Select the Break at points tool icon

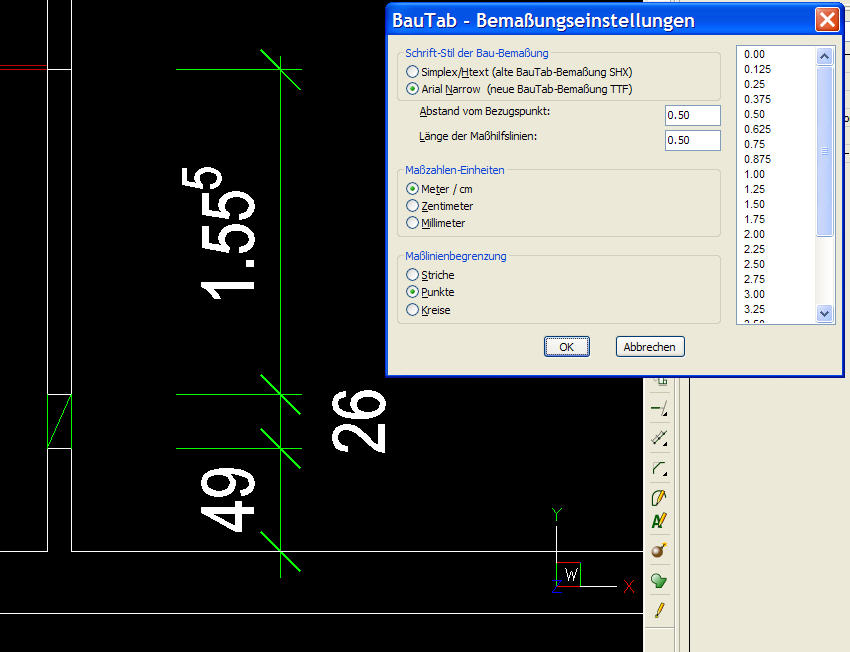click(659, 438)
